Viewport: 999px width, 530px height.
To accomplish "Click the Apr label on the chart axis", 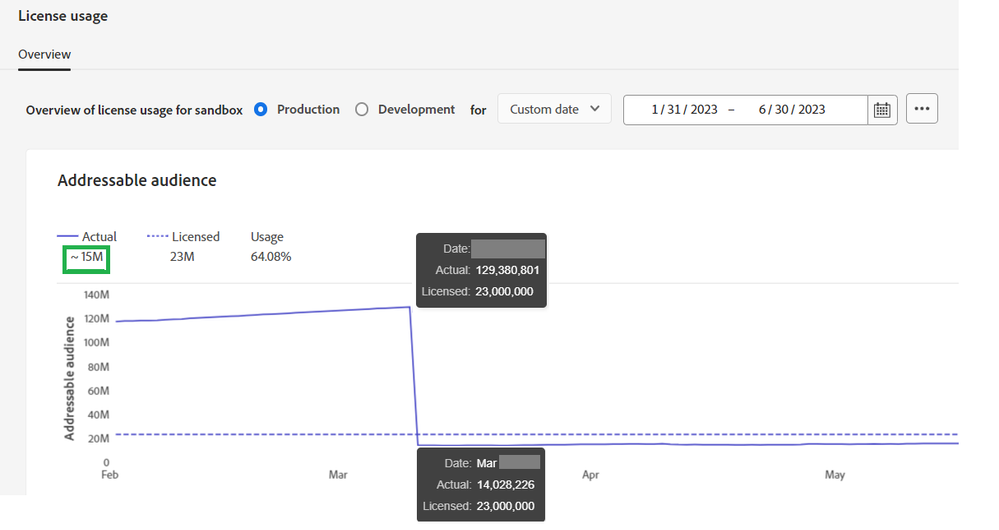I will [590, 475].
